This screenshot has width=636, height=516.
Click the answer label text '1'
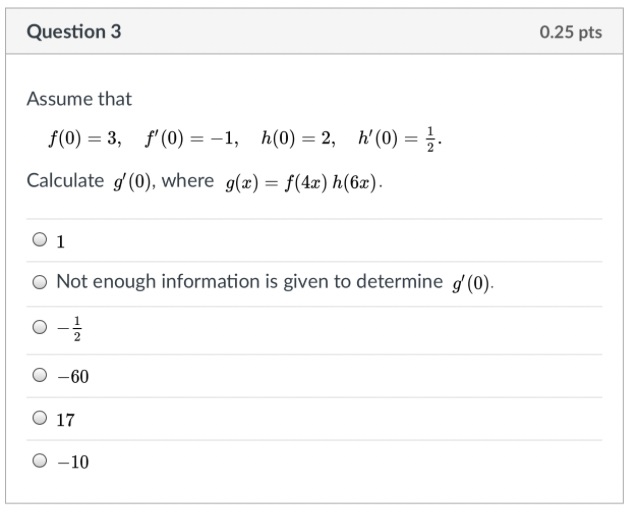(x=61, y=241)
